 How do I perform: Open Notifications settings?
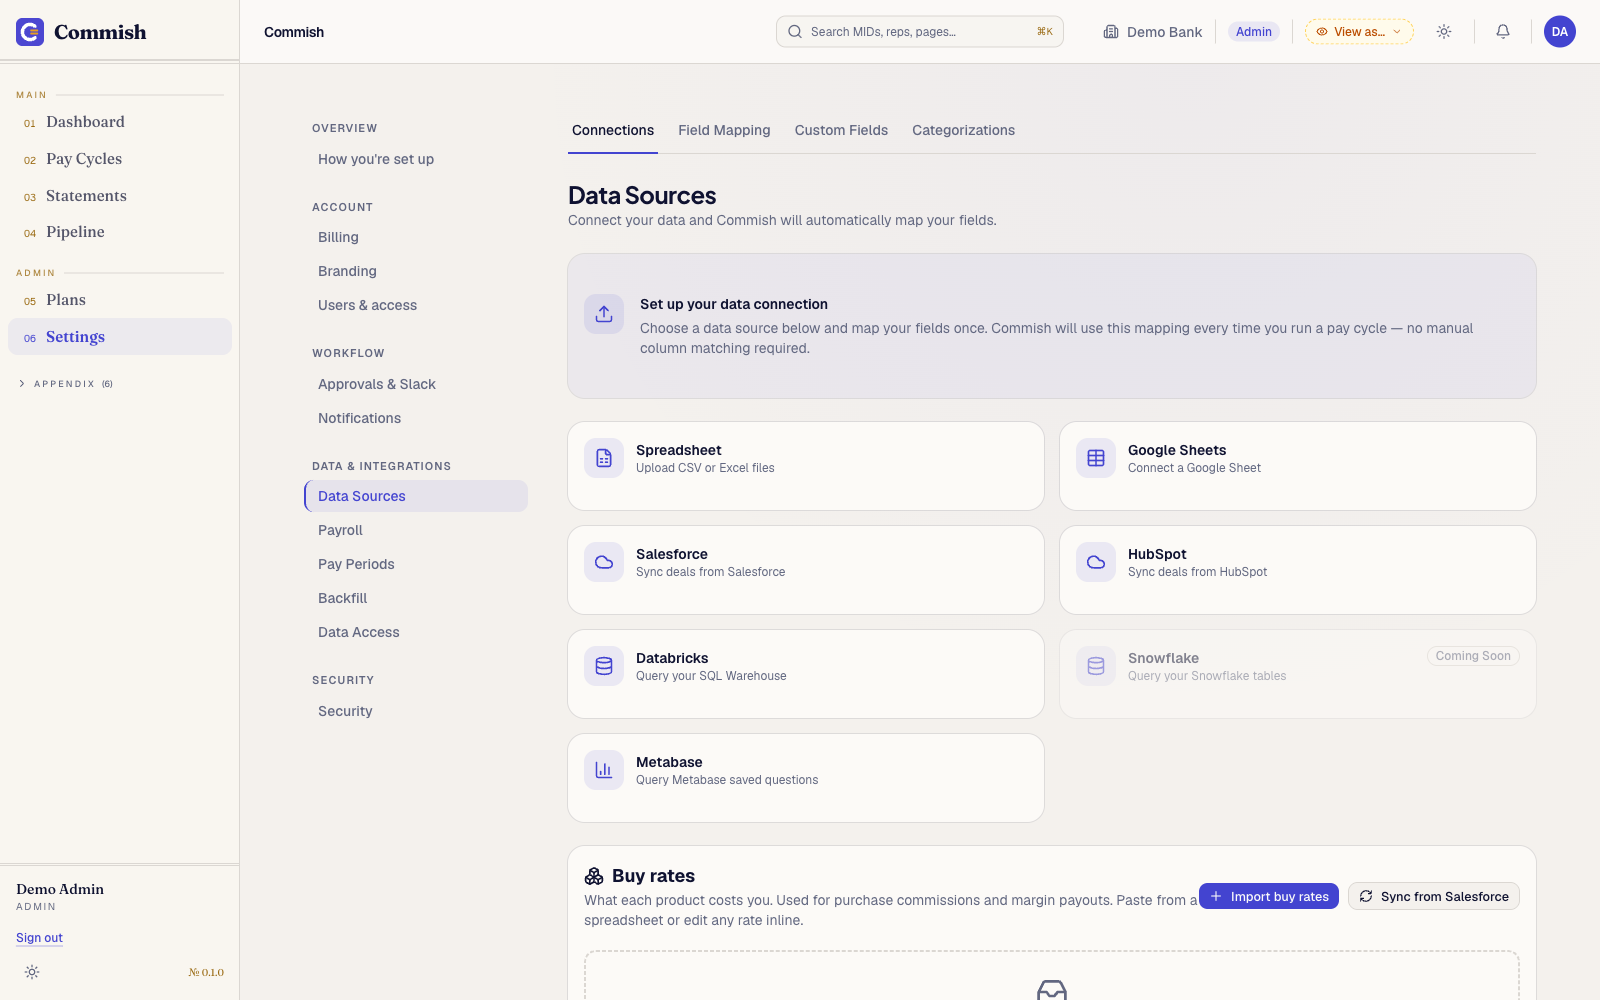tap(416, 418)
